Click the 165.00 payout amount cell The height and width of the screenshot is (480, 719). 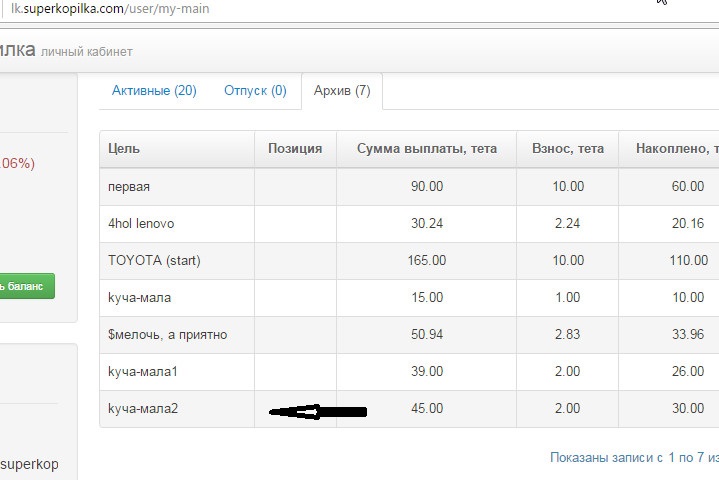(x=427, y=261)
